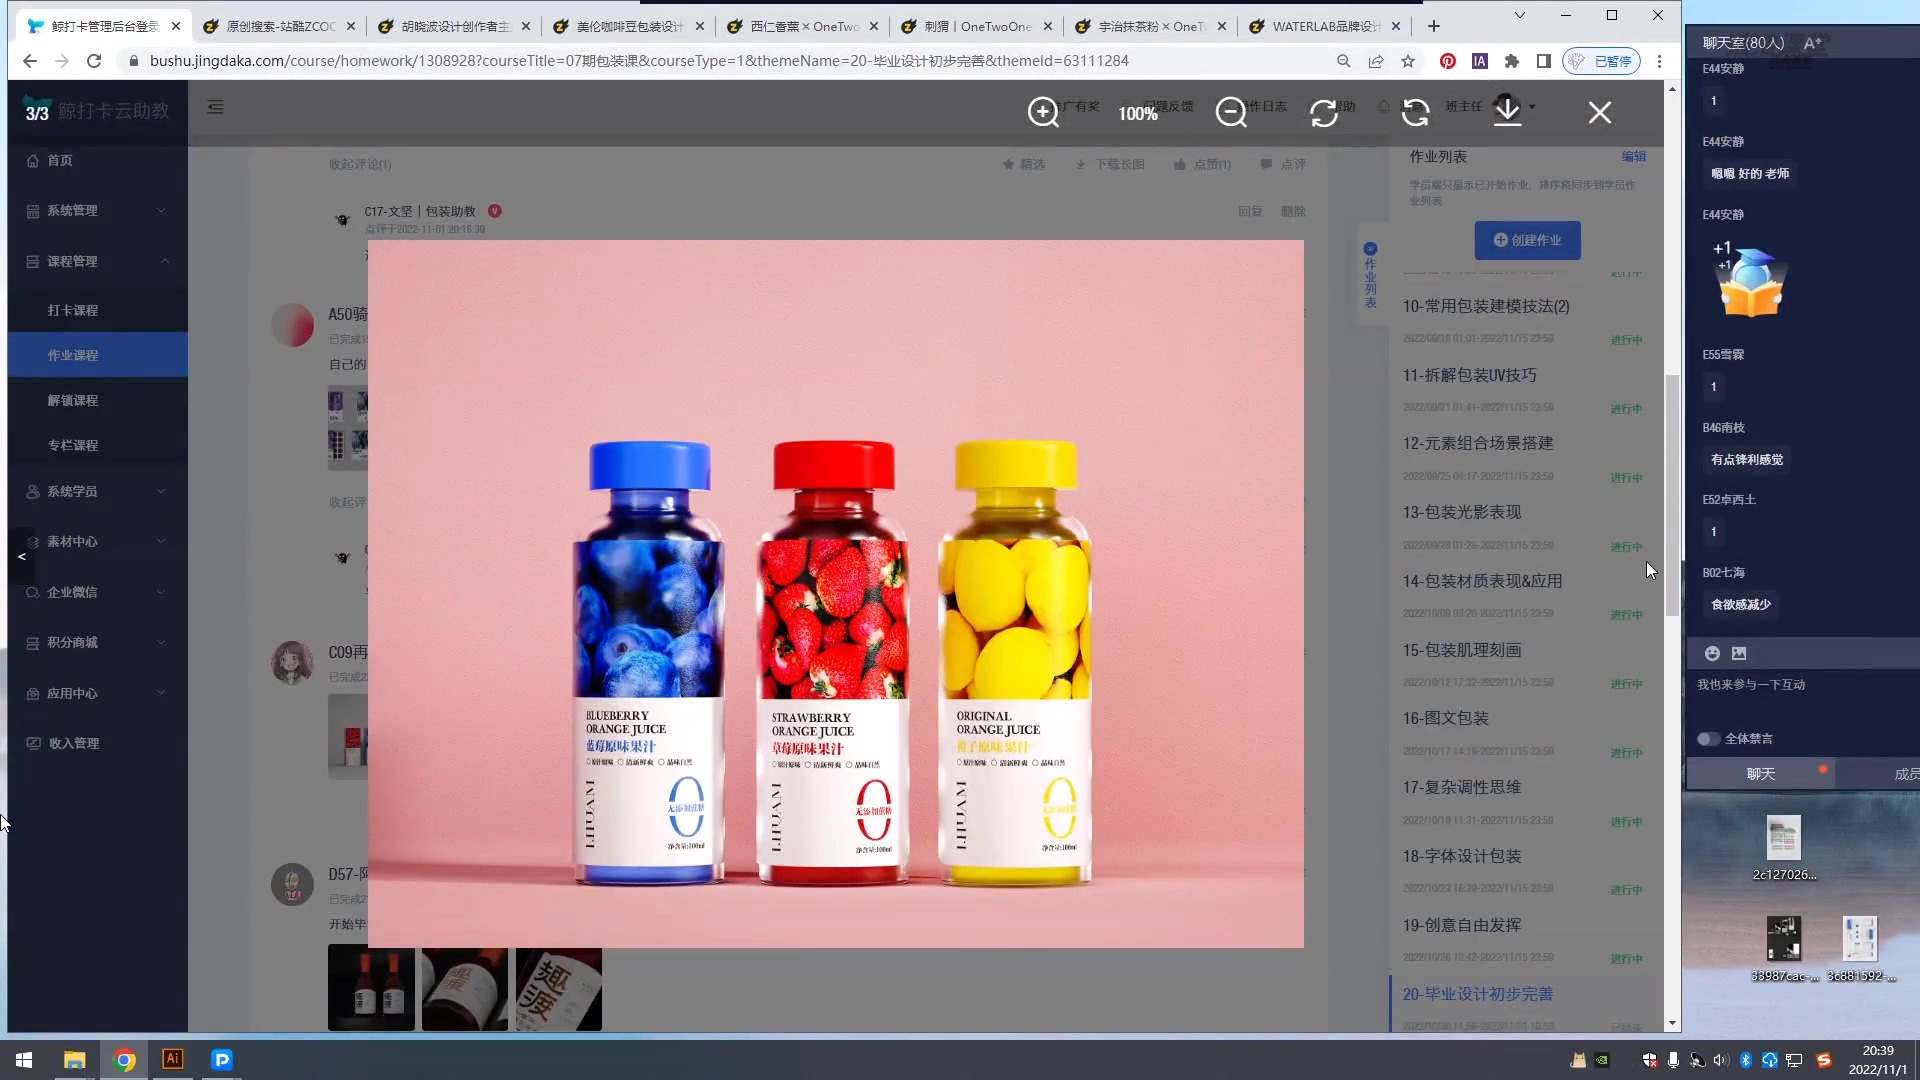Open Adobe Illustrator from taskbar
Image resolution: width=1920 pixels, height=1080 pixels.
[173, 1059]
